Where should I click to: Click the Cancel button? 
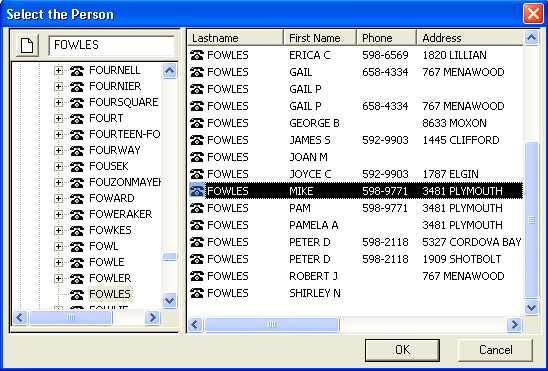(x=495, y=350)
